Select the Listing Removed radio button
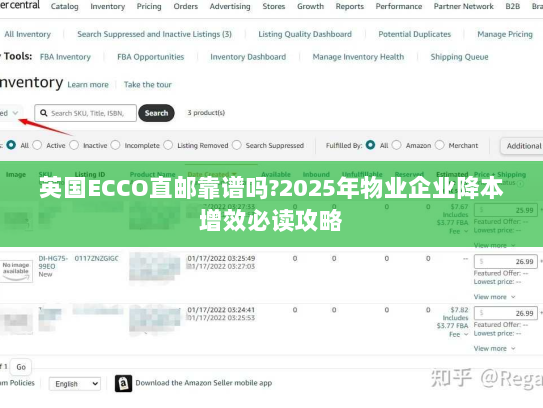Viewport: 543px width, 408px height. (x=168, y=145)
